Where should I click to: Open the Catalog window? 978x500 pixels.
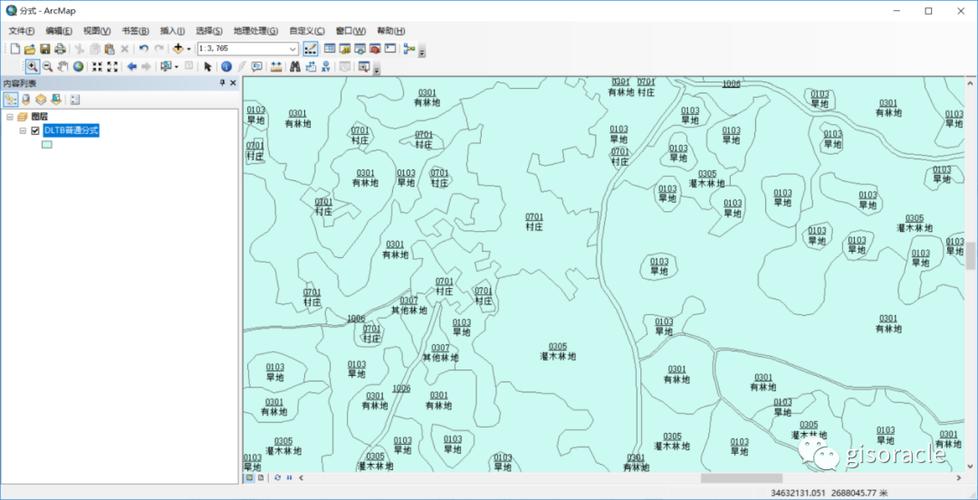345,49
